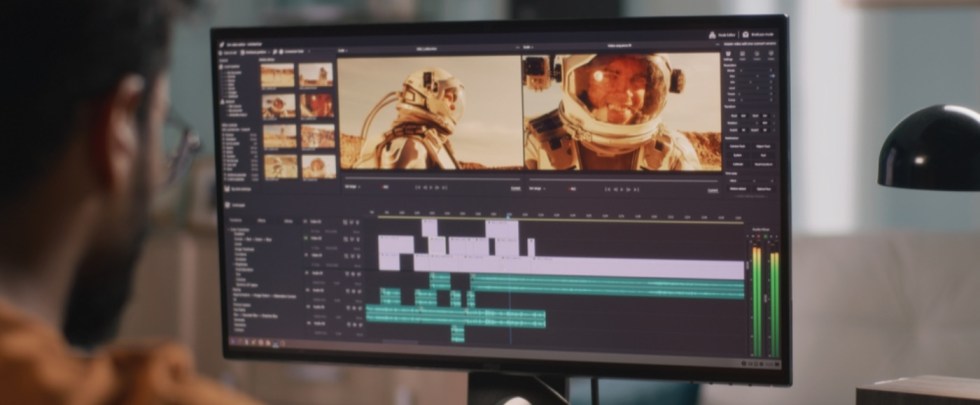Viewport: 980px width, 405px height.
Task: Select the long teal audio clip reaching timeline end
Action: pyautogui.click(x=607, y=287)
